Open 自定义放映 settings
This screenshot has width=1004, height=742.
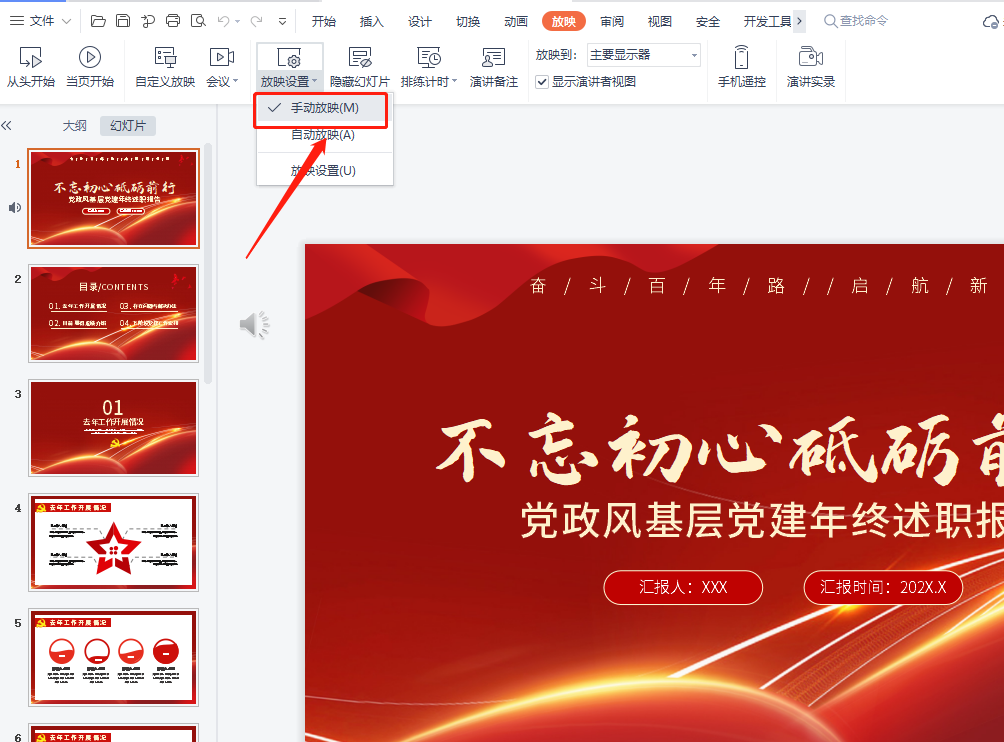(165, 67)
